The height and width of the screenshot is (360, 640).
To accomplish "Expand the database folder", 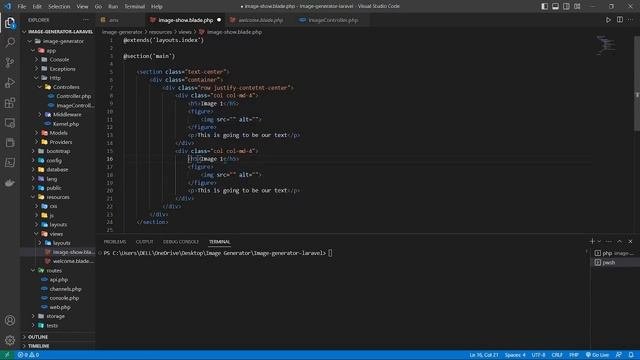I will [x=57, y=169].
